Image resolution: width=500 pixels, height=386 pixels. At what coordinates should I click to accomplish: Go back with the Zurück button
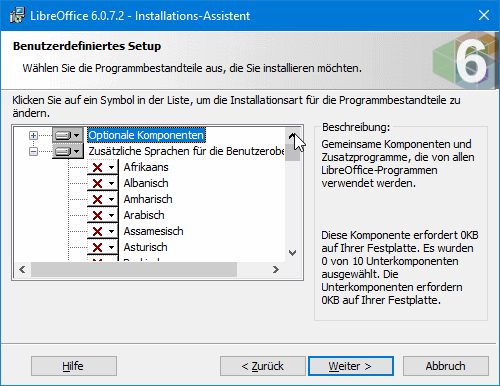point(263,366)
